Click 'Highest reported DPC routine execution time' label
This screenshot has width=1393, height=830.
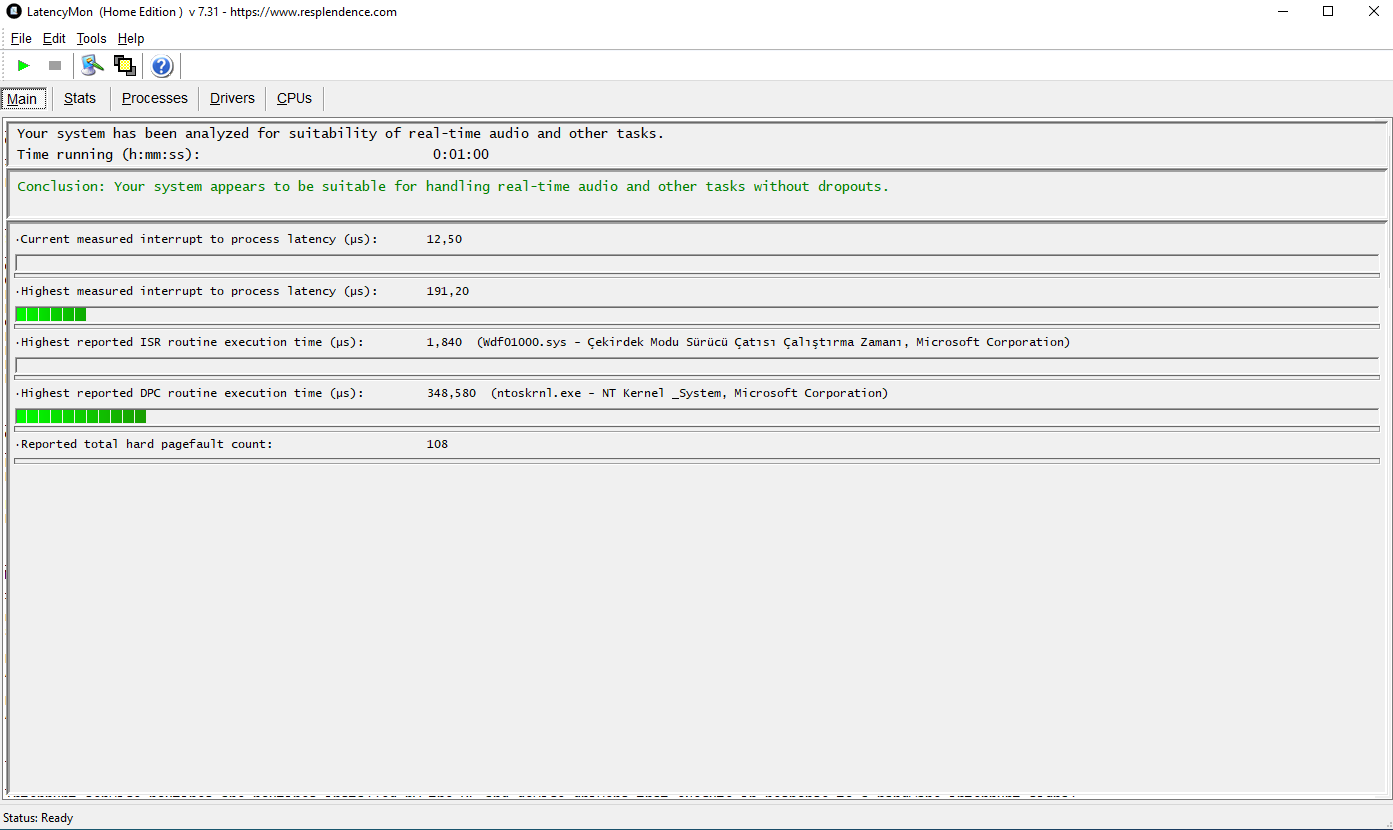pyautogui.click(x=192, y=393)
